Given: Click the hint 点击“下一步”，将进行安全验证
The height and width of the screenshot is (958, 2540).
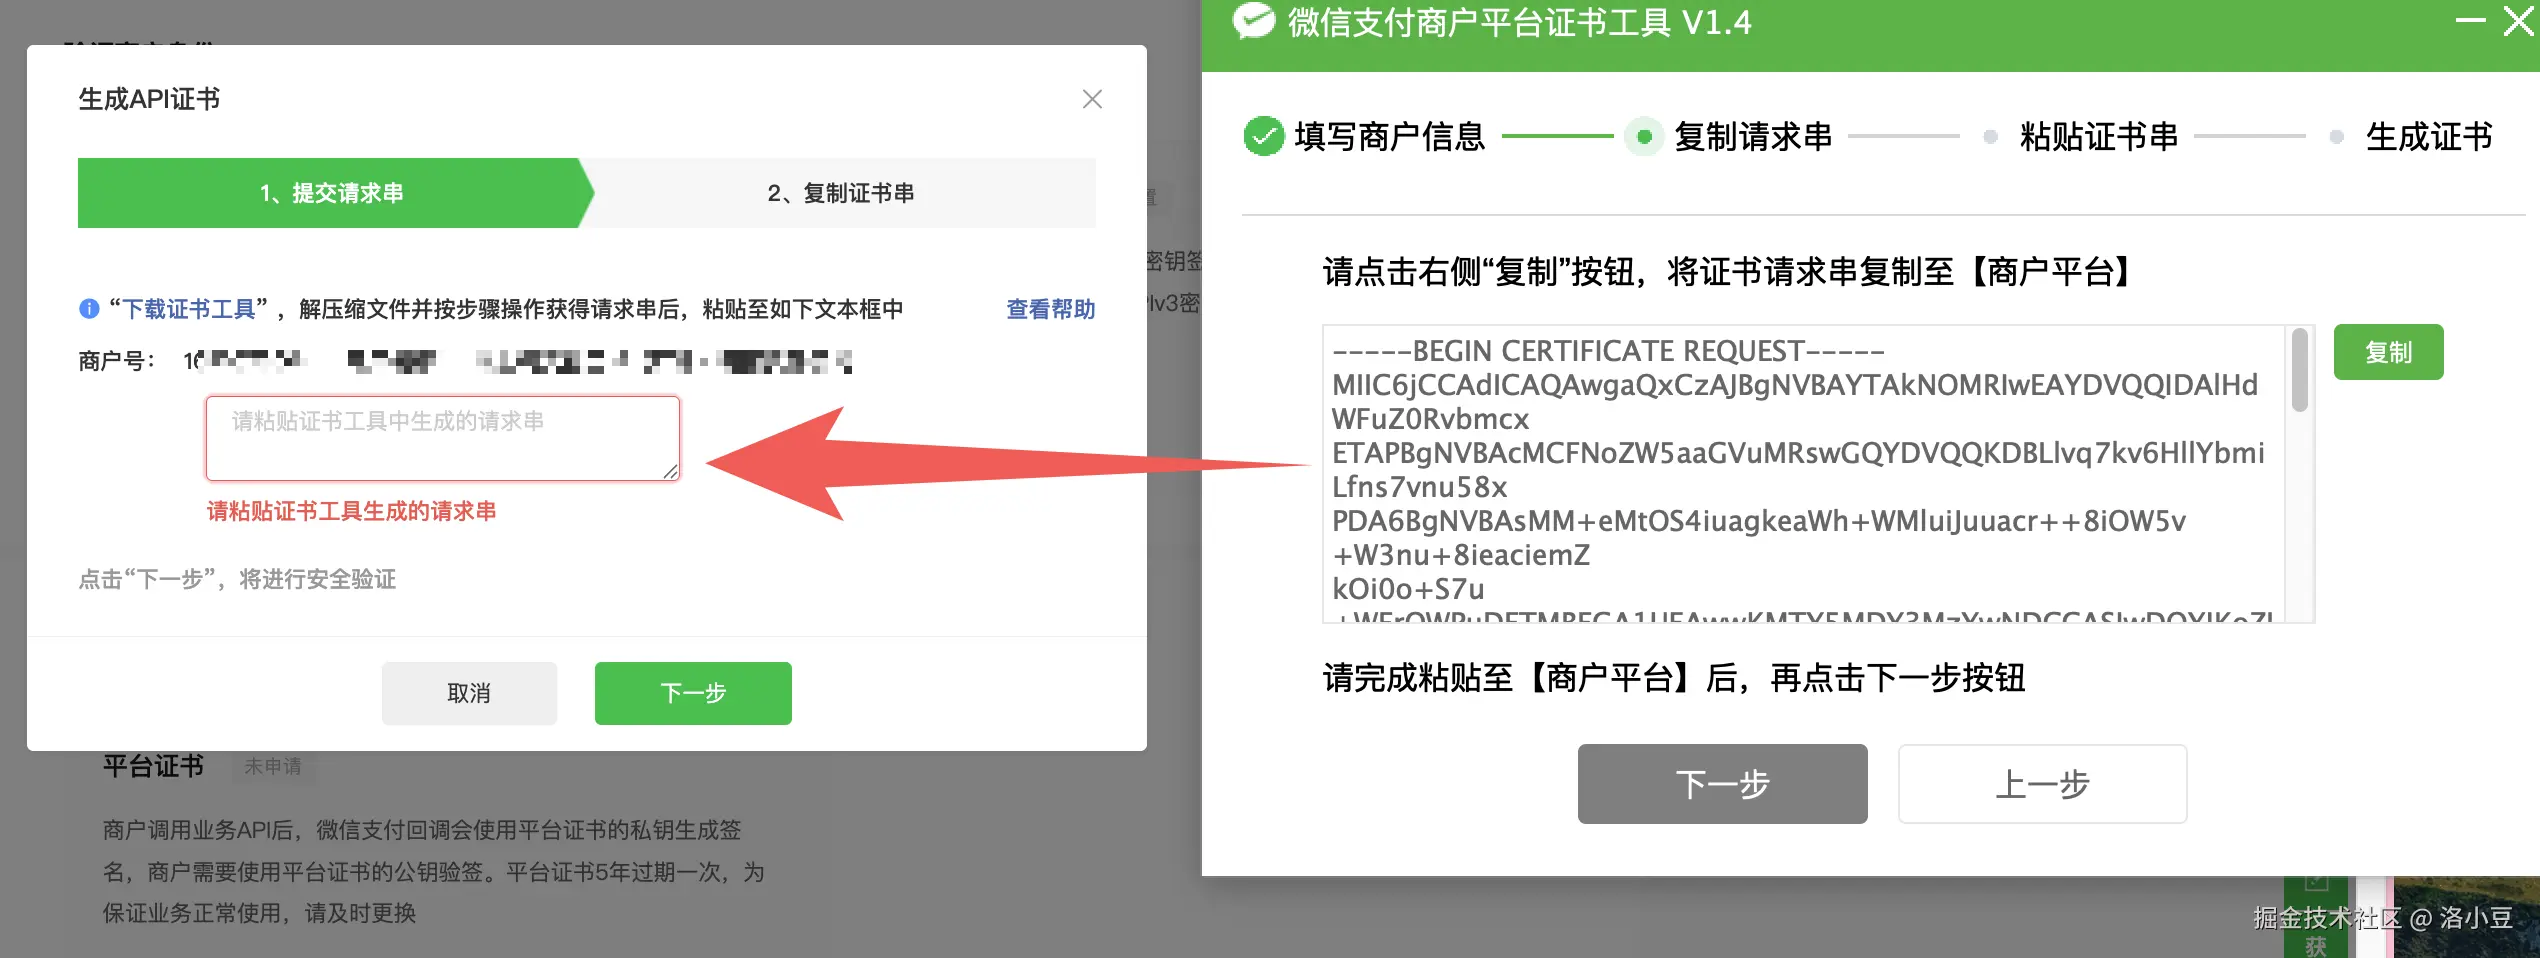Looking at the screenshot, I should click(237, 579).
